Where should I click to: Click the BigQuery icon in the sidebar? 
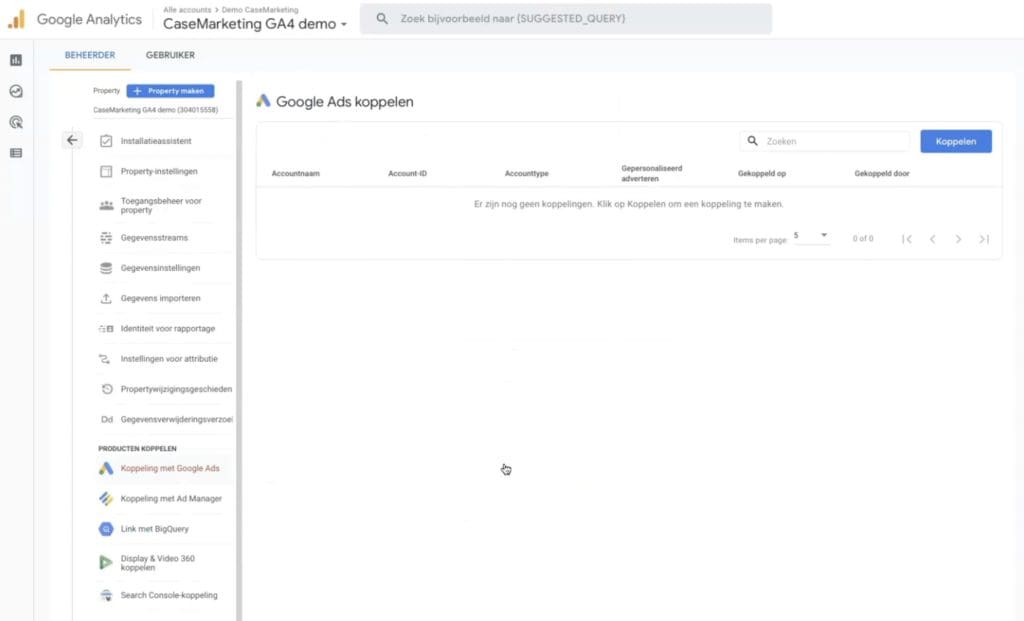coord(106,529)
